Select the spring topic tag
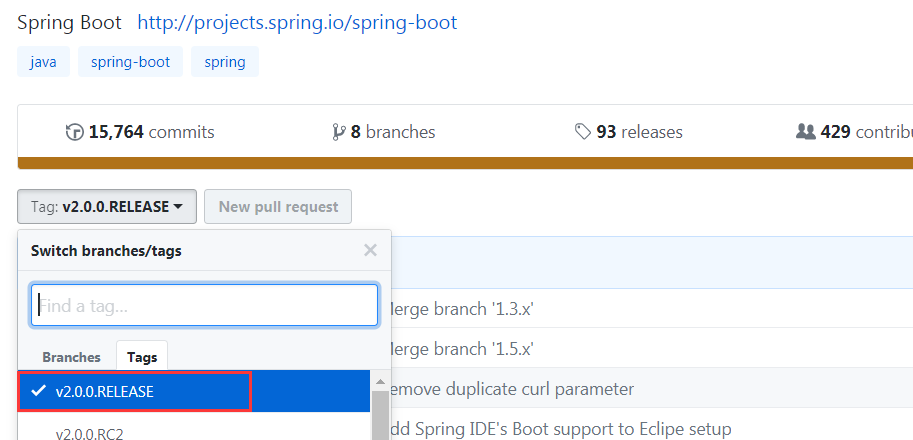 tap(225, 62)
